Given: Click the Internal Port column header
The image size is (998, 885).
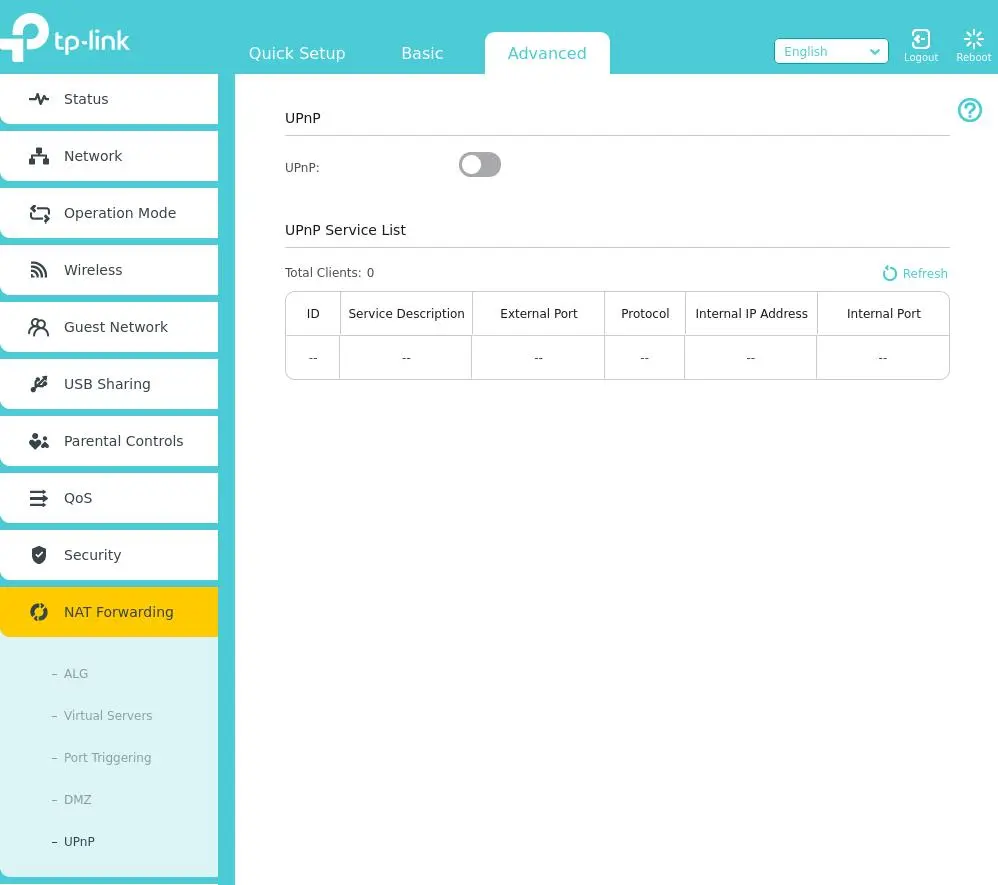Looking at the screenshot, I should point(883,313).
